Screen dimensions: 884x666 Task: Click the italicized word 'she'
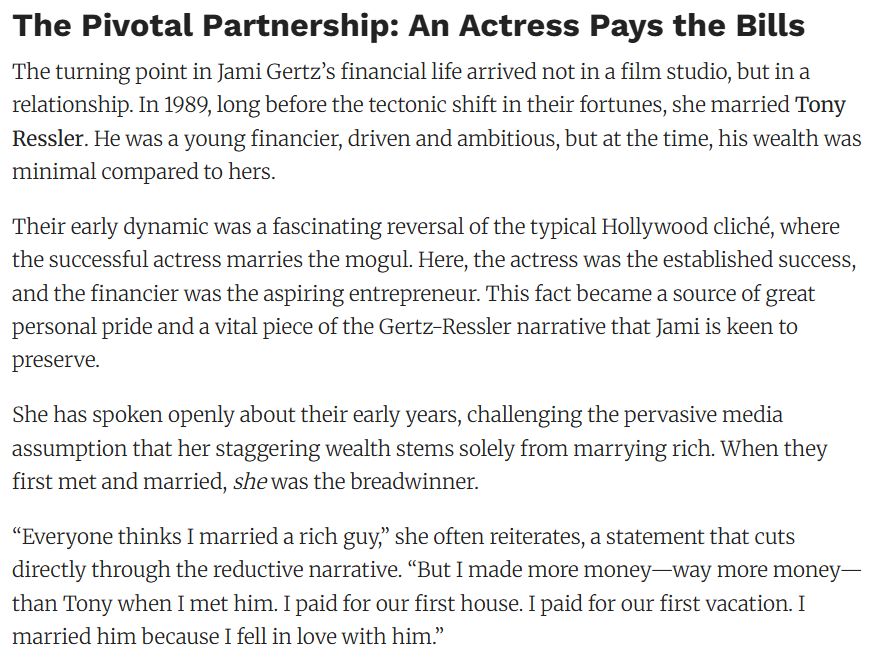point(249,482)
